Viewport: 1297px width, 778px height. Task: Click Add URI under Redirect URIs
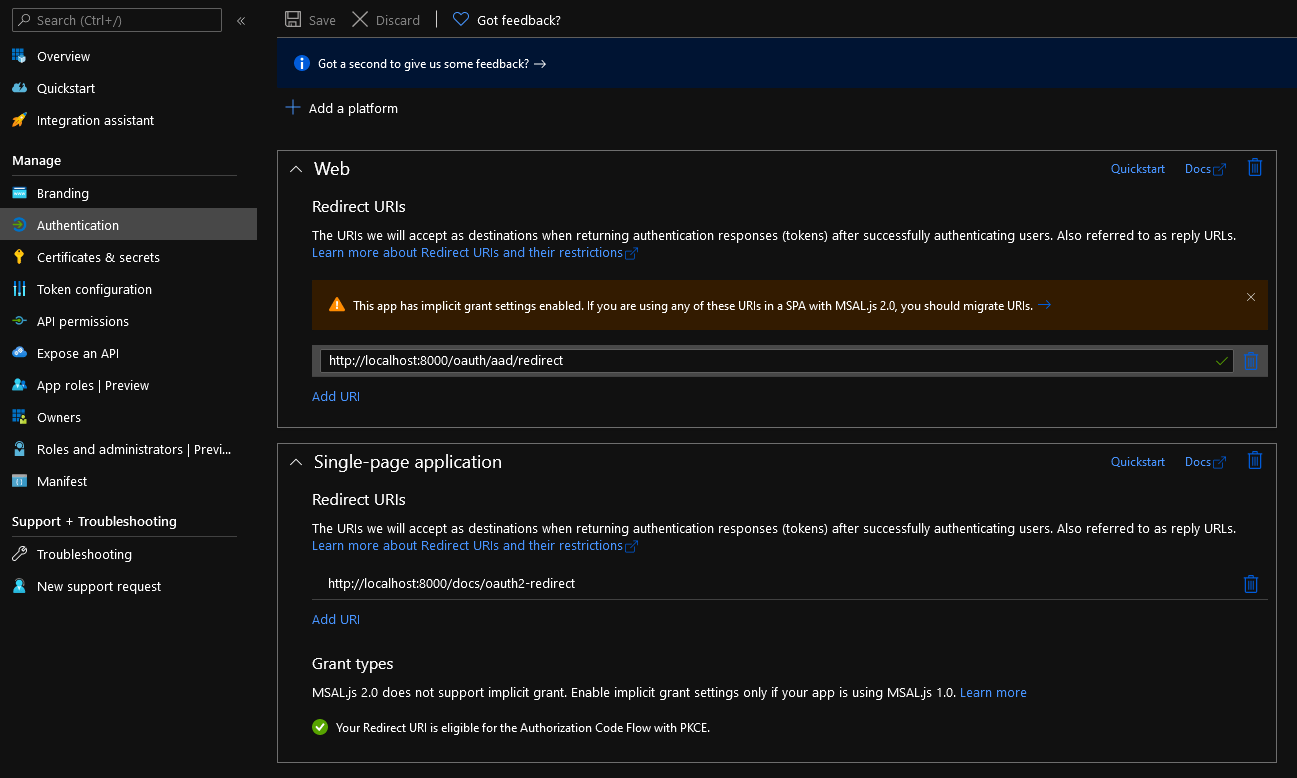point(336,396)
